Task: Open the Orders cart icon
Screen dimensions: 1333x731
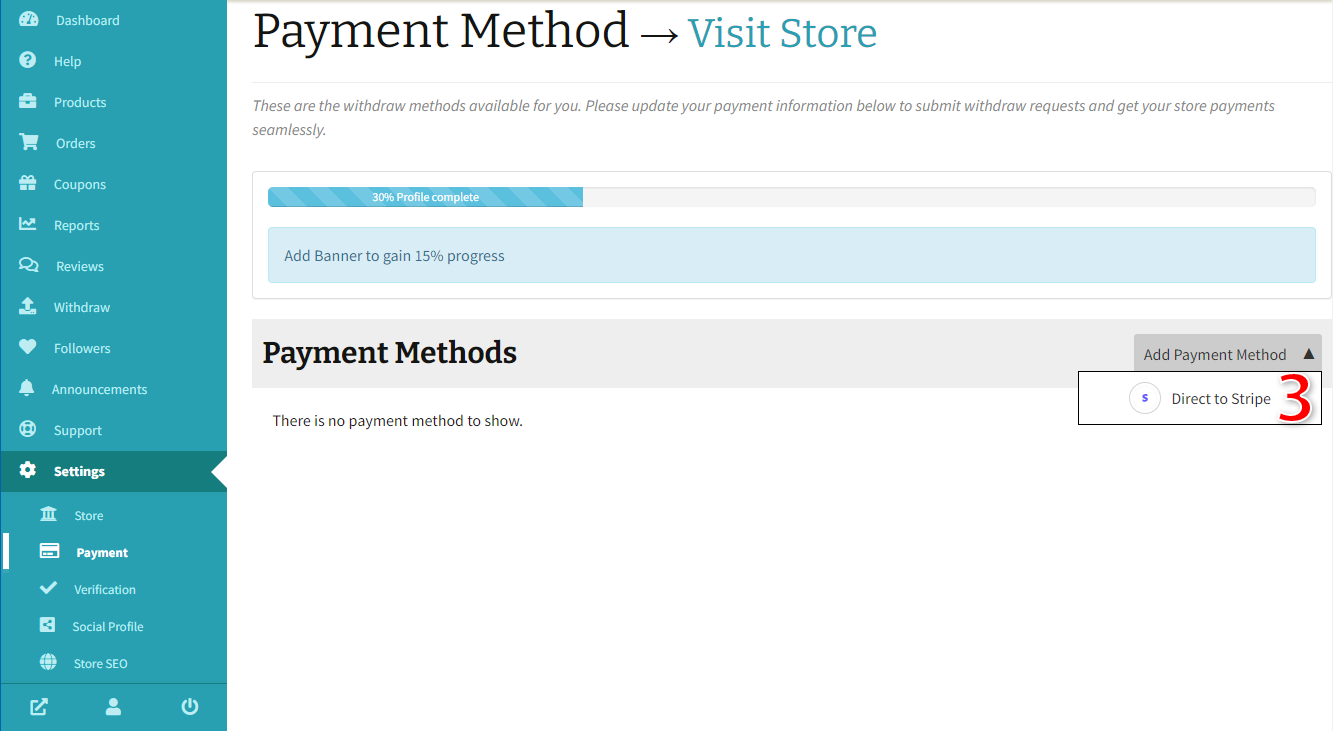Action: click(28, 143)
